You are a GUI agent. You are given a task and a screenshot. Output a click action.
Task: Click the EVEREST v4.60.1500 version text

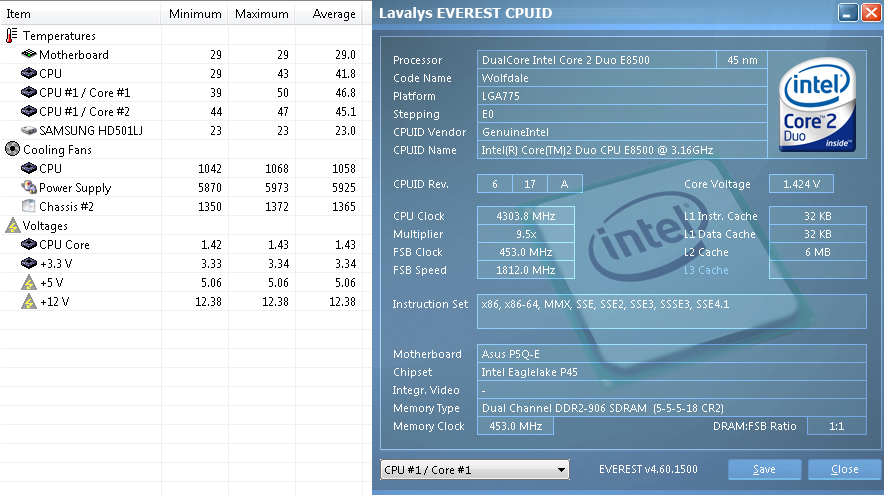(648, 469)
